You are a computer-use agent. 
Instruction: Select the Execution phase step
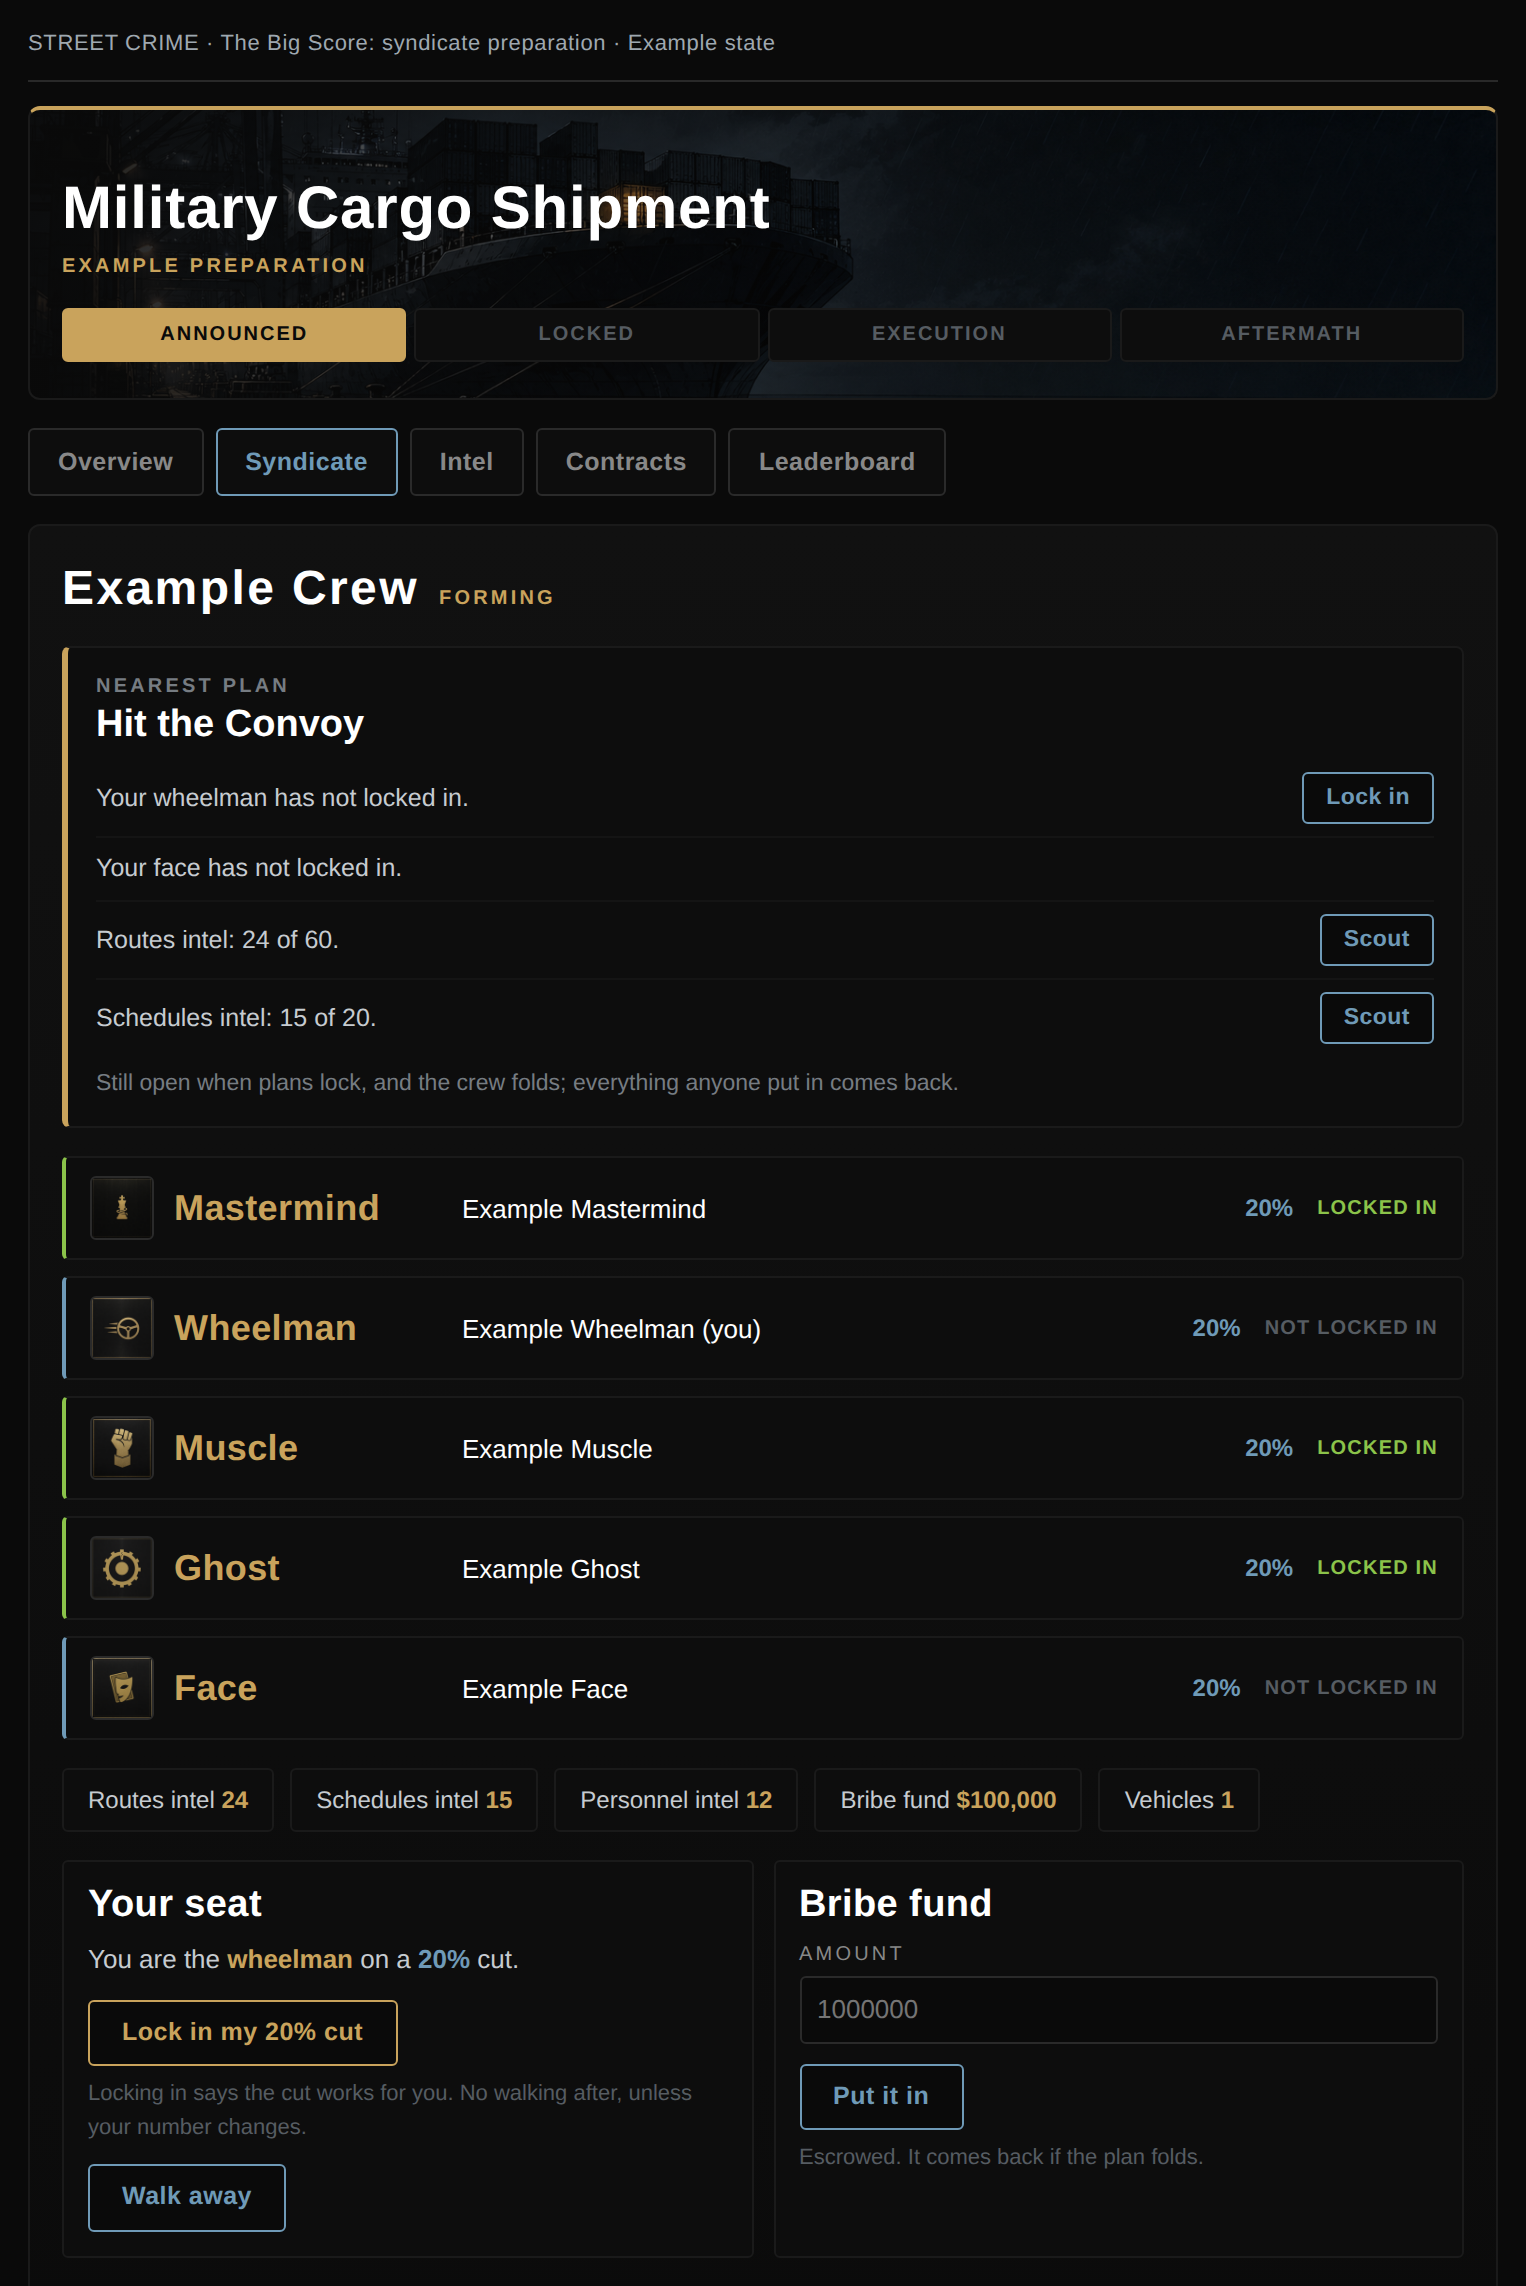939,334
